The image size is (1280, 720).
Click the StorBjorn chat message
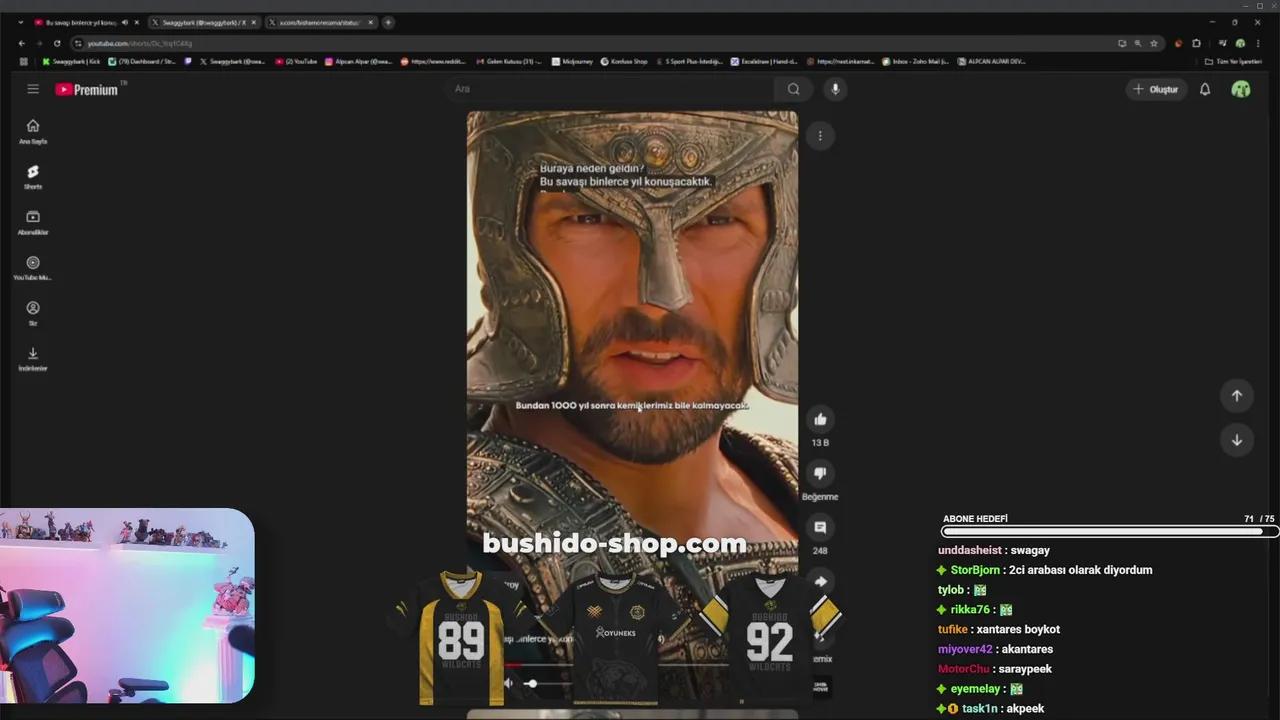[x=1044, y=570]
